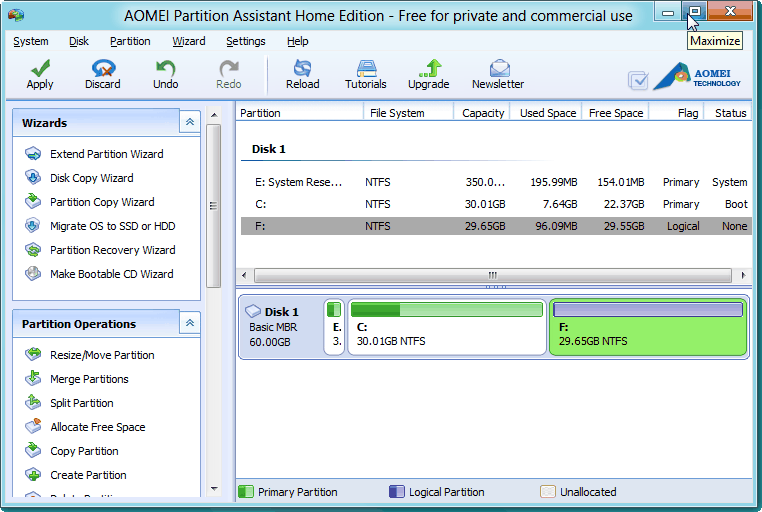
Task: Click the Primary Partition legend swatch
Action: click(246, 492)
